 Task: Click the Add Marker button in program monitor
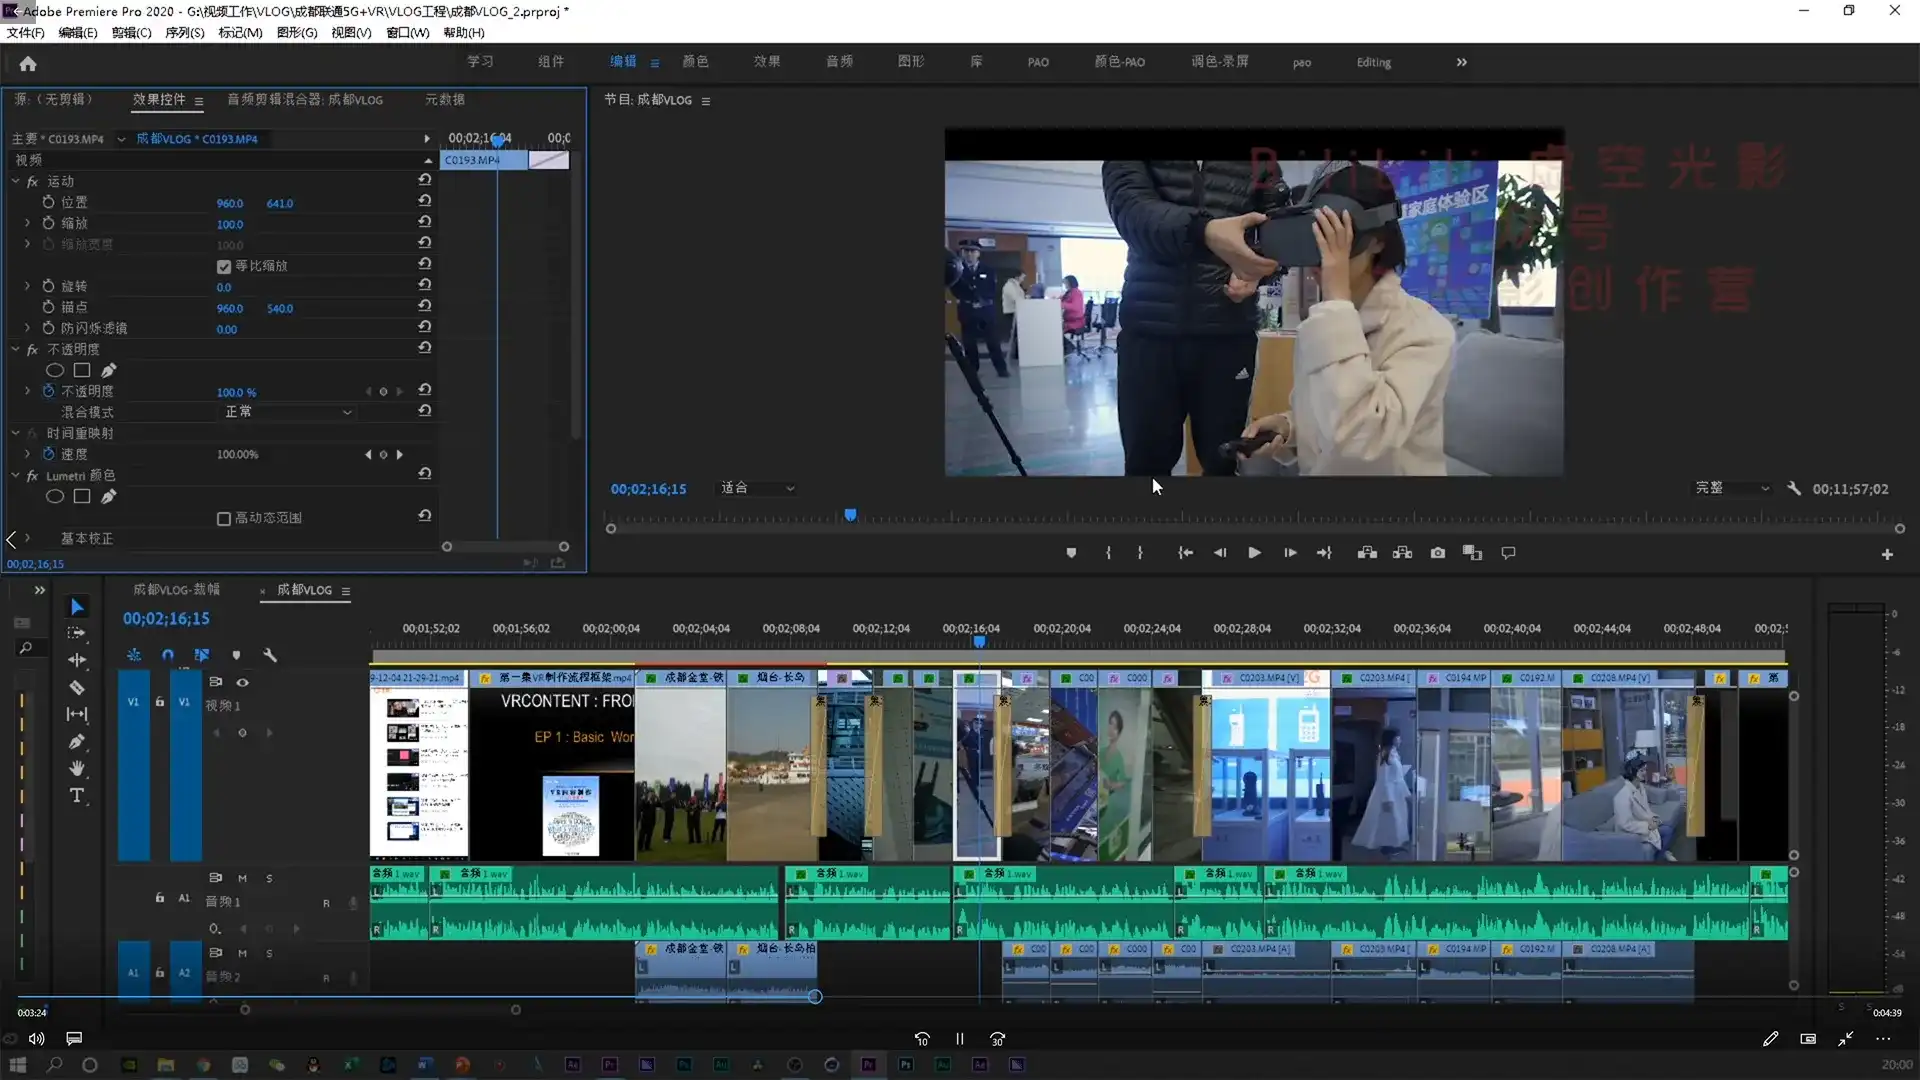[1071, 553]
